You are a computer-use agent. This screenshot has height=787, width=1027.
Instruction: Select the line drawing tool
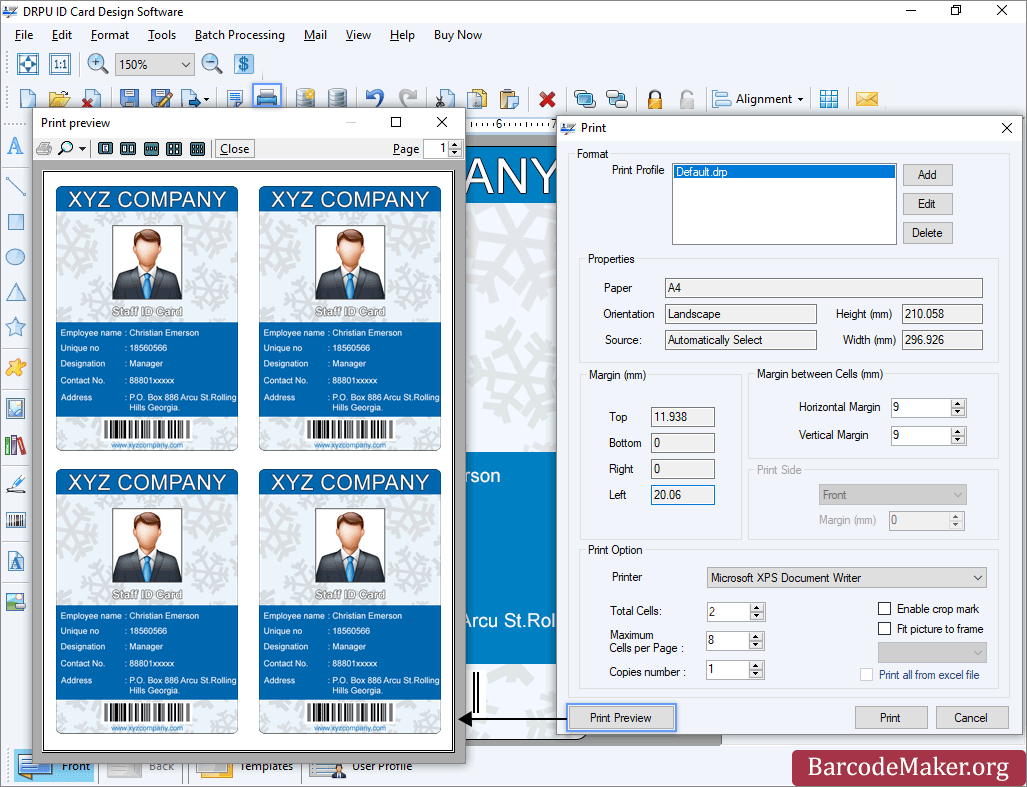pos(15,187)
